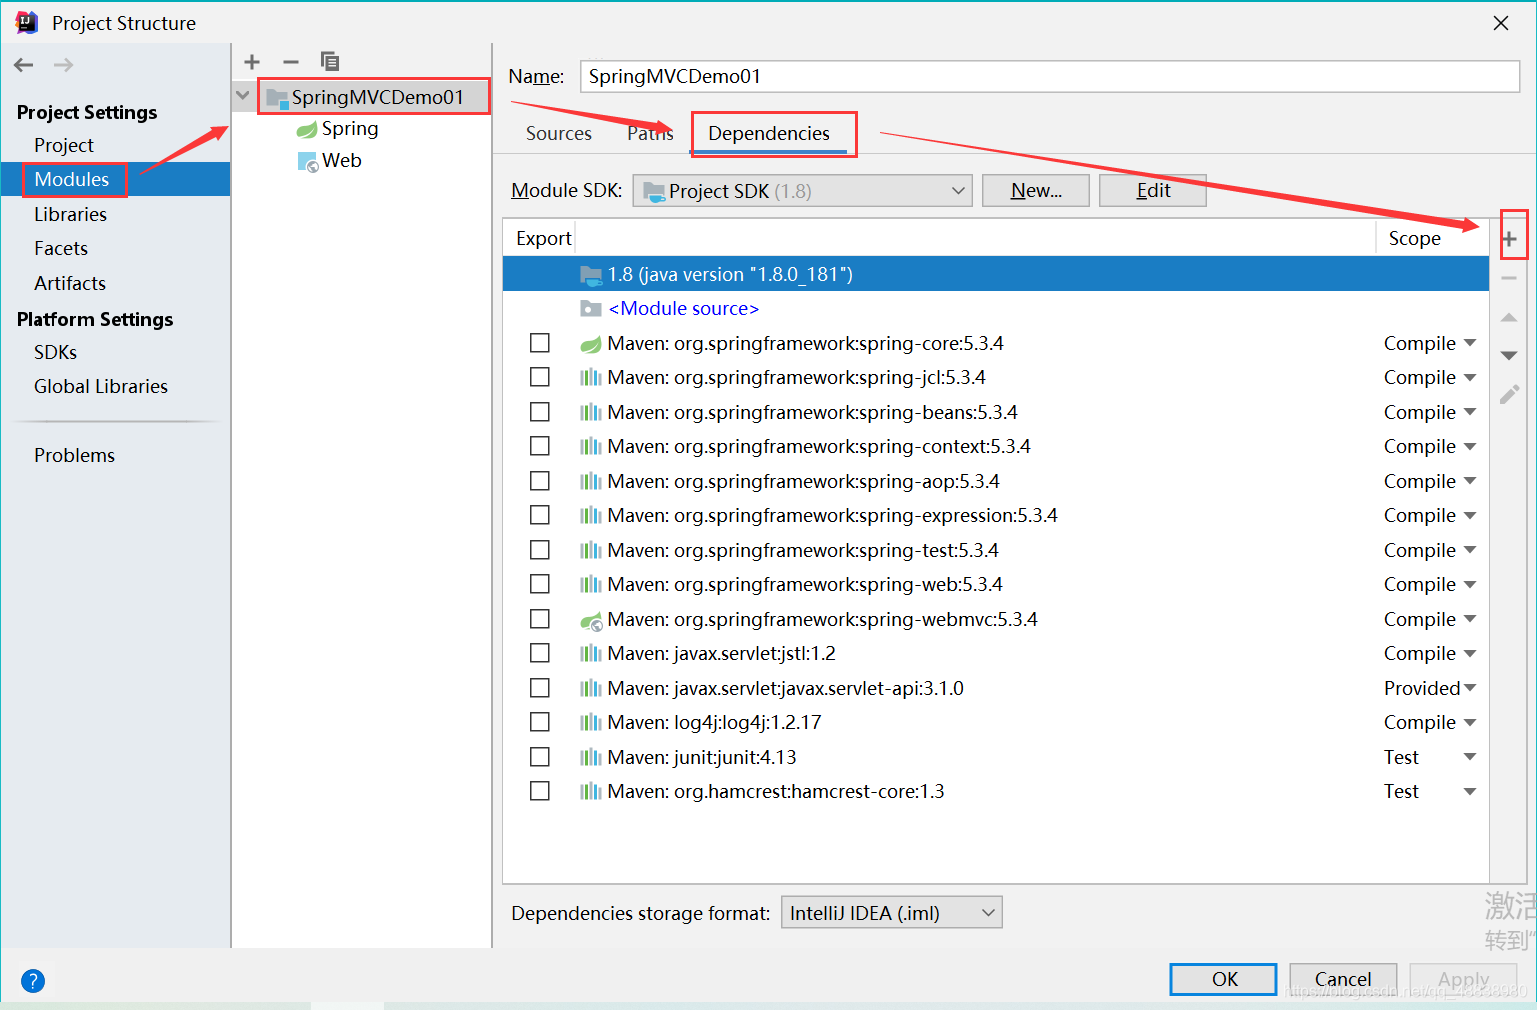Open scope dropdown for spring-webmvc
This screenshot has height=1010, width=1537.
[1470, 619]
